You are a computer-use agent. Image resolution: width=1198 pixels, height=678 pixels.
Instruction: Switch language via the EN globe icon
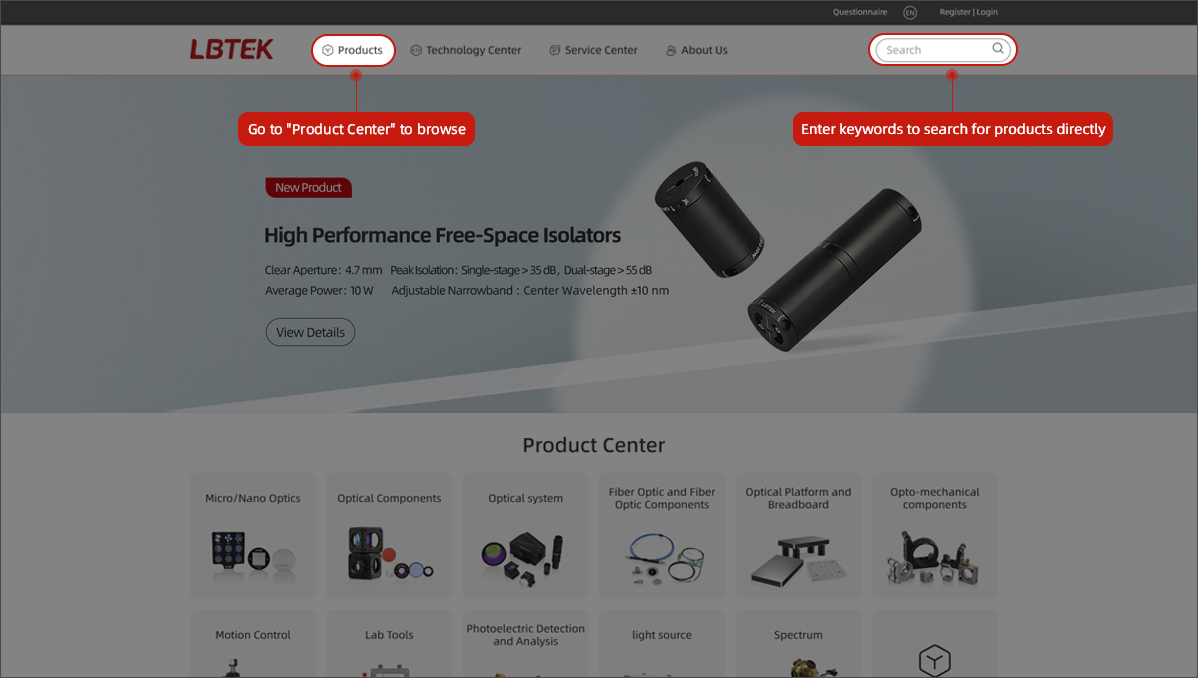tap(909, 12)
